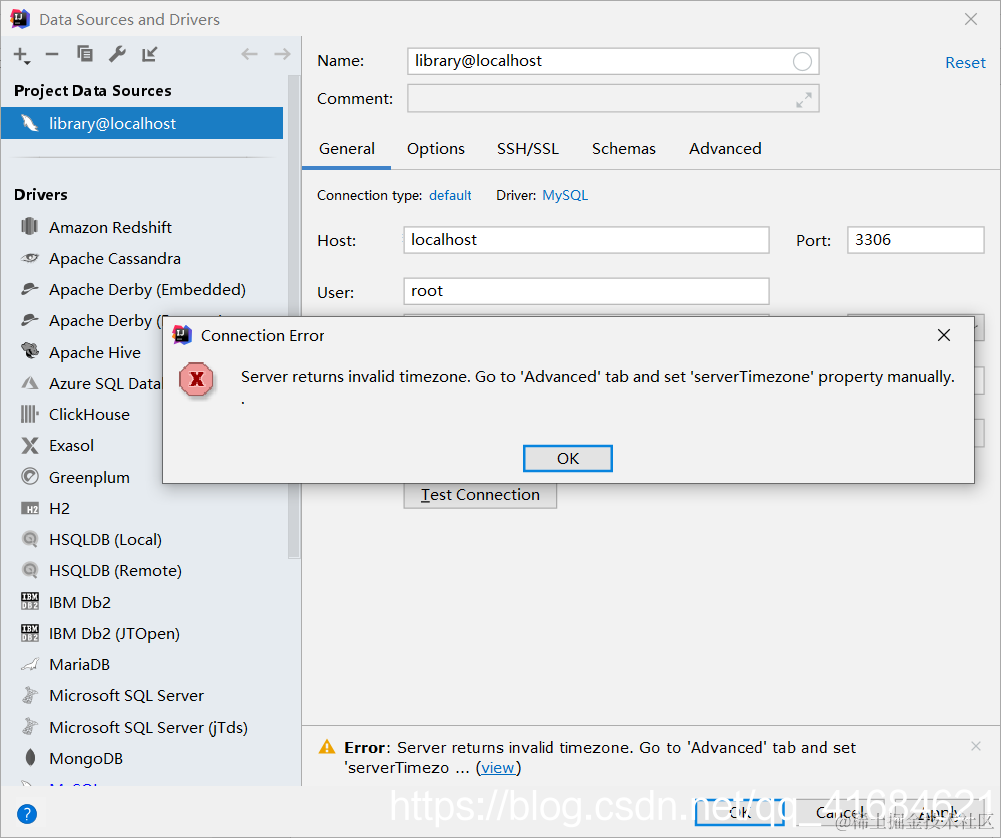Switch to the Options tab

[x=435, y=149]
